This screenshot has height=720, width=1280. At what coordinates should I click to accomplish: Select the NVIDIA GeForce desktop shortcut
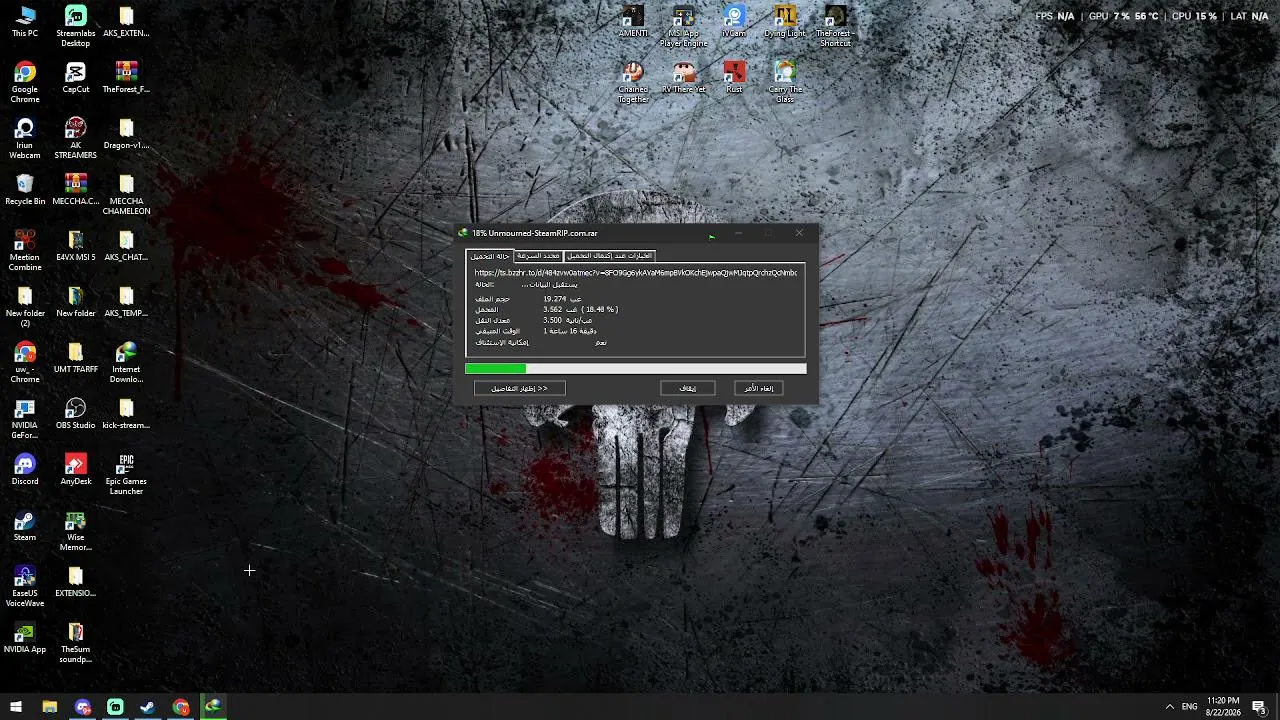(x=25, y=419)
